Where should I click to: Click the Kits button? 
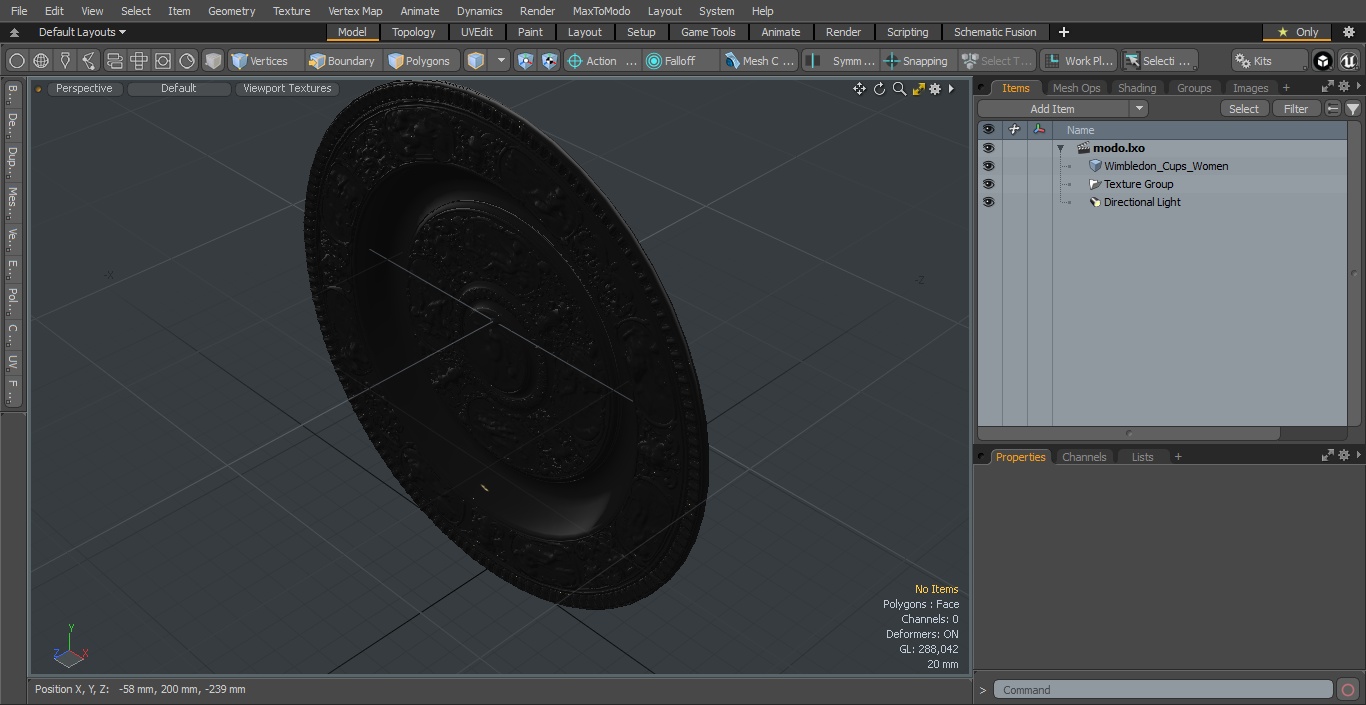click(x=1269, y=61)
